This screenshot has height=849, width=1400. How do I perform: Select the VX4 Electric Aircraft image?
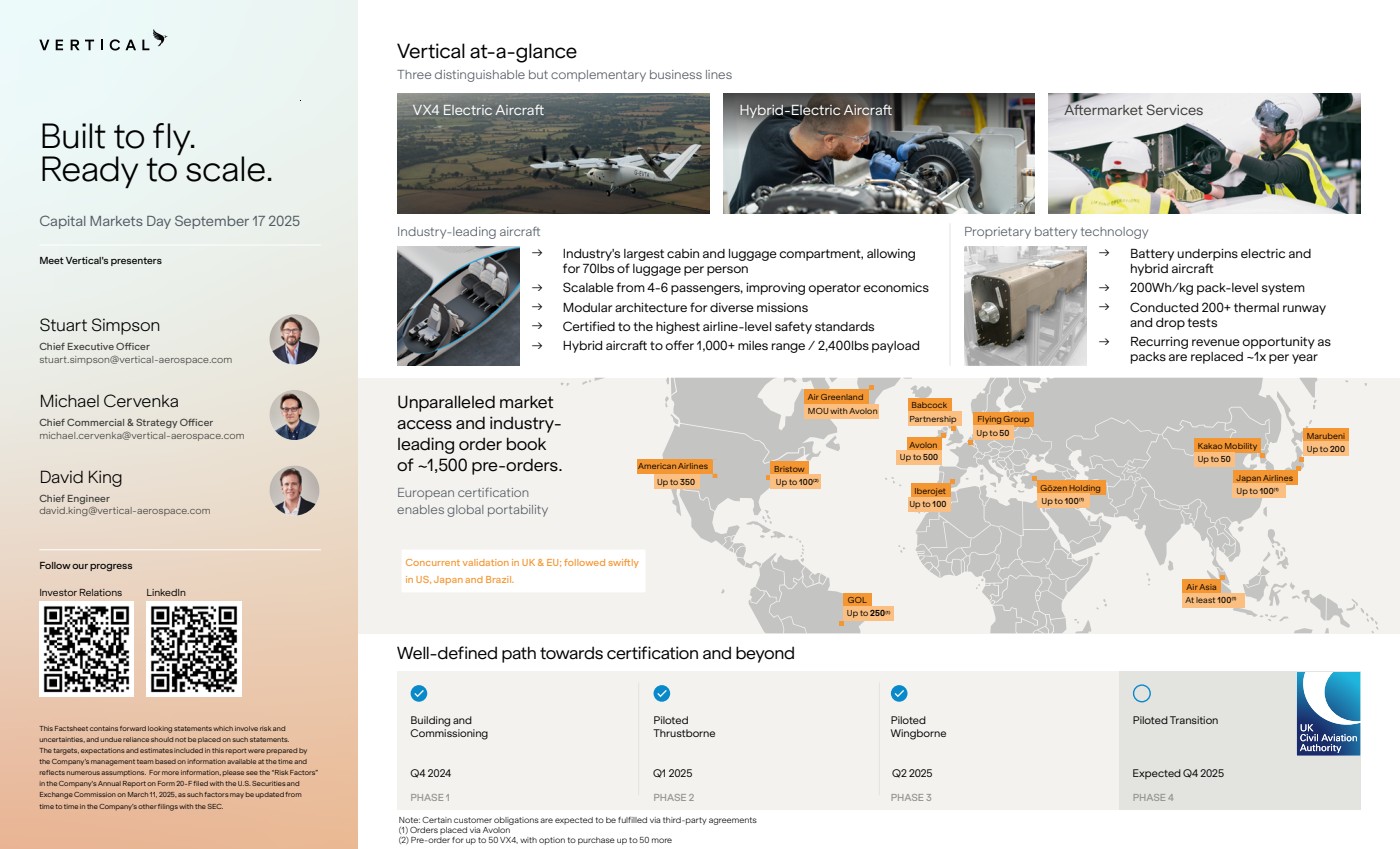(x=553, y=153)
